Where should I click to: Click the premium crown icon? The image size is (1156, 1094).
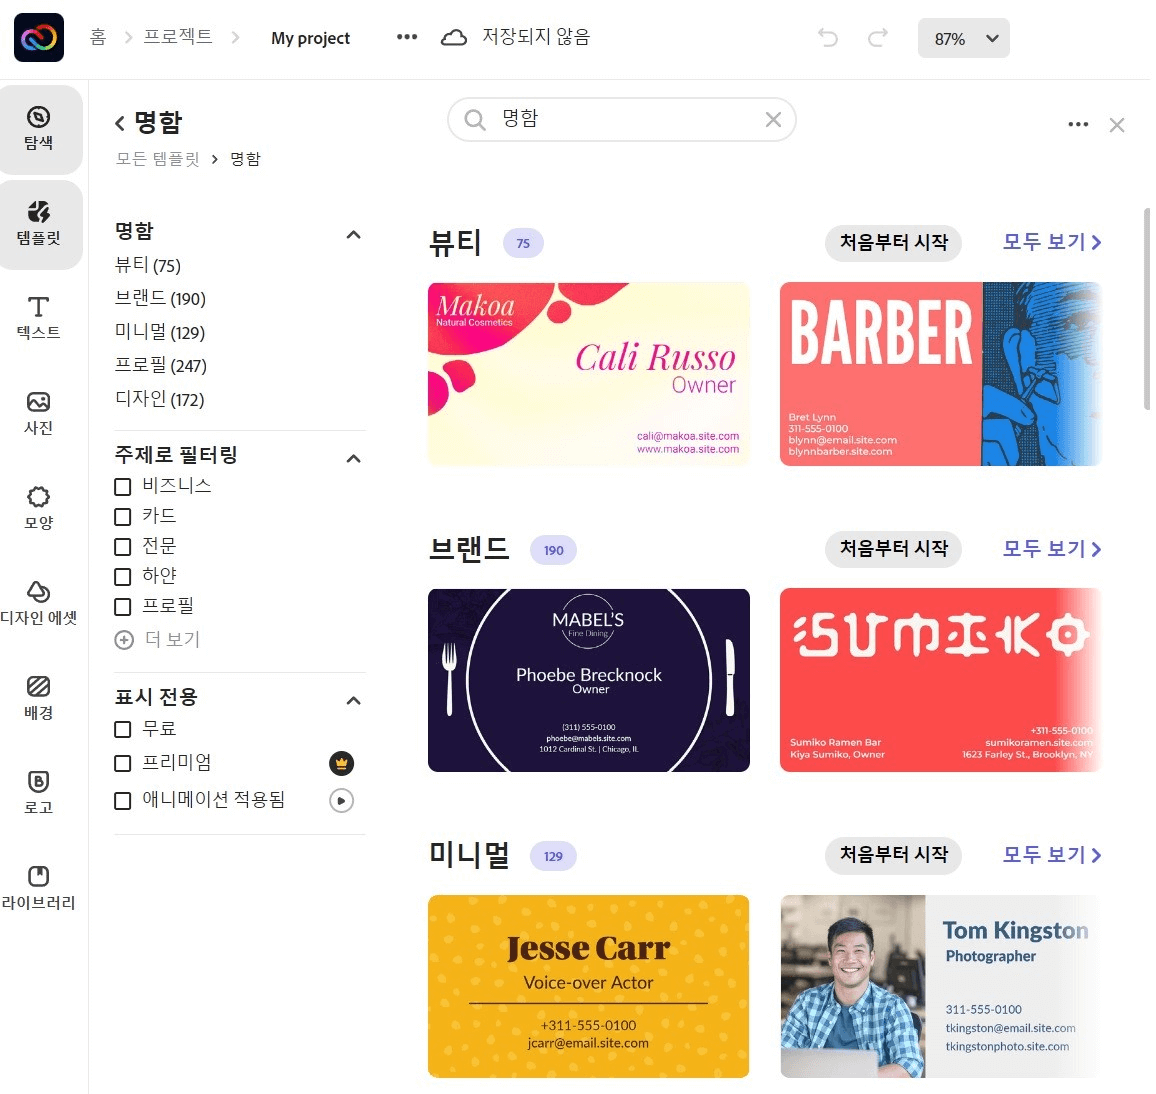click(x=341, y=763)
